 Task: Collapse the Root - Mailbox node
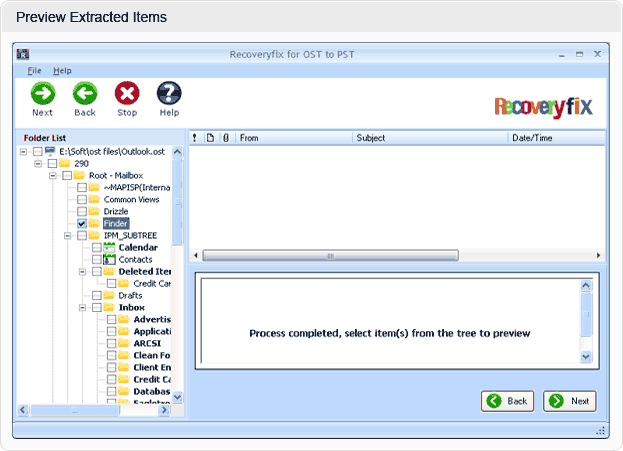[53, 176]
